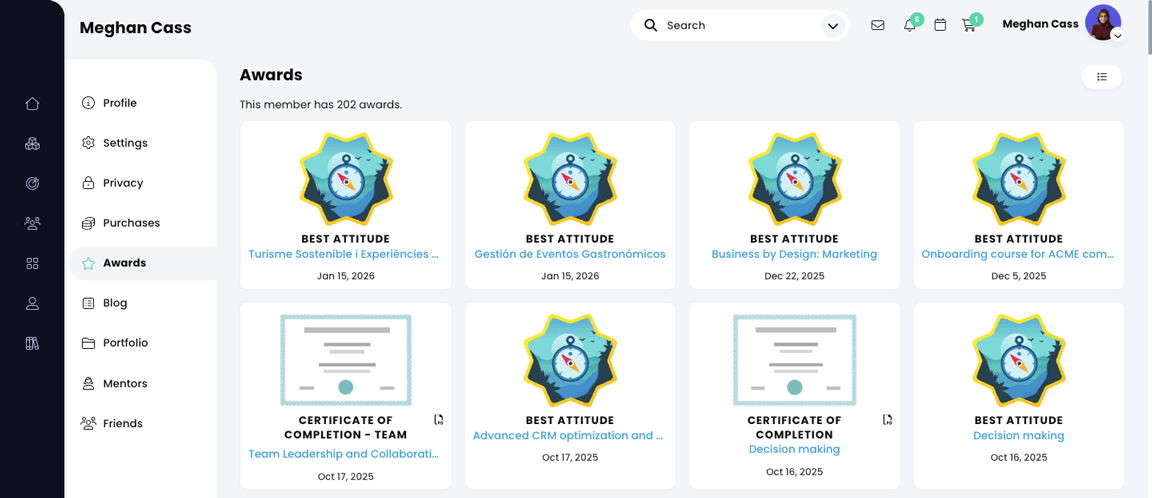This screenshot has width=1152, height=498.
Task: Open Onboarding course for ACME link
Action: [x=1018, y=254]
